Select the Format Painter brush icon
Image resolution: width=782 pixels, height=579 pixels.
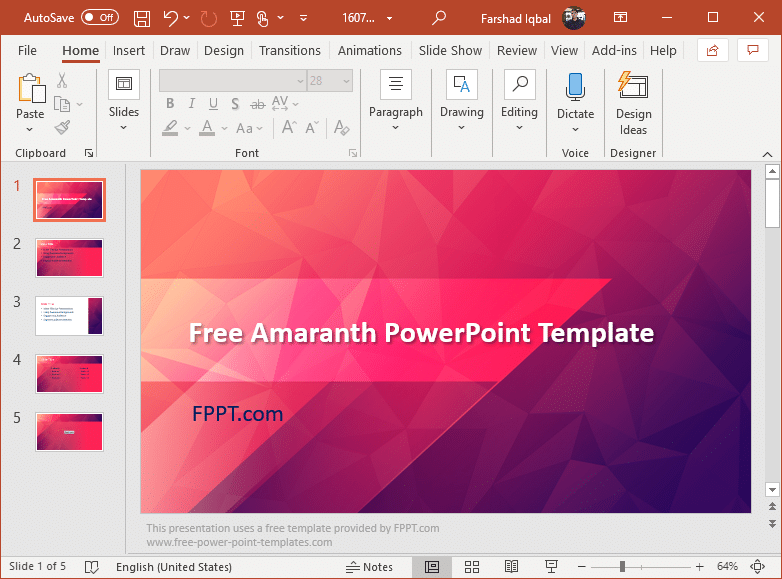coord(62,127)
